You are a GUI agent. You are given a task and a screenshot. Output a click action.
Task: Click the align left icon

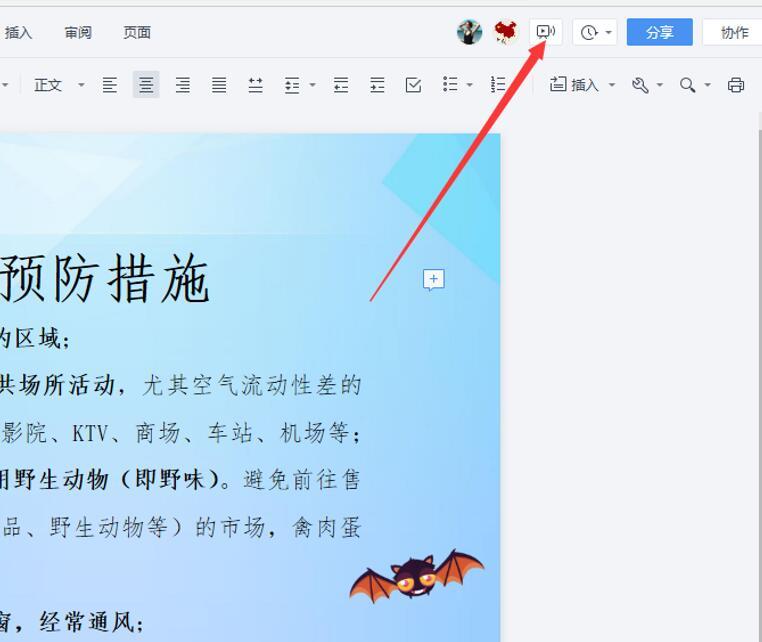(x=110, y=85)
